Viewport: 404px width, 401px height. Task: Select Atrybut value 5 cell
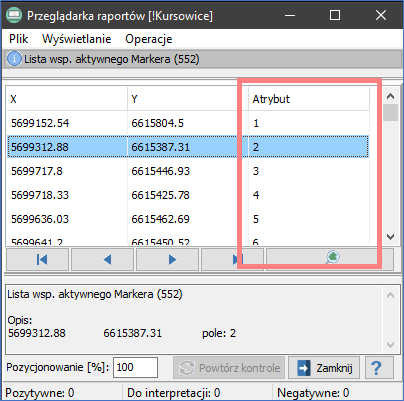click(x=309, y=219)
